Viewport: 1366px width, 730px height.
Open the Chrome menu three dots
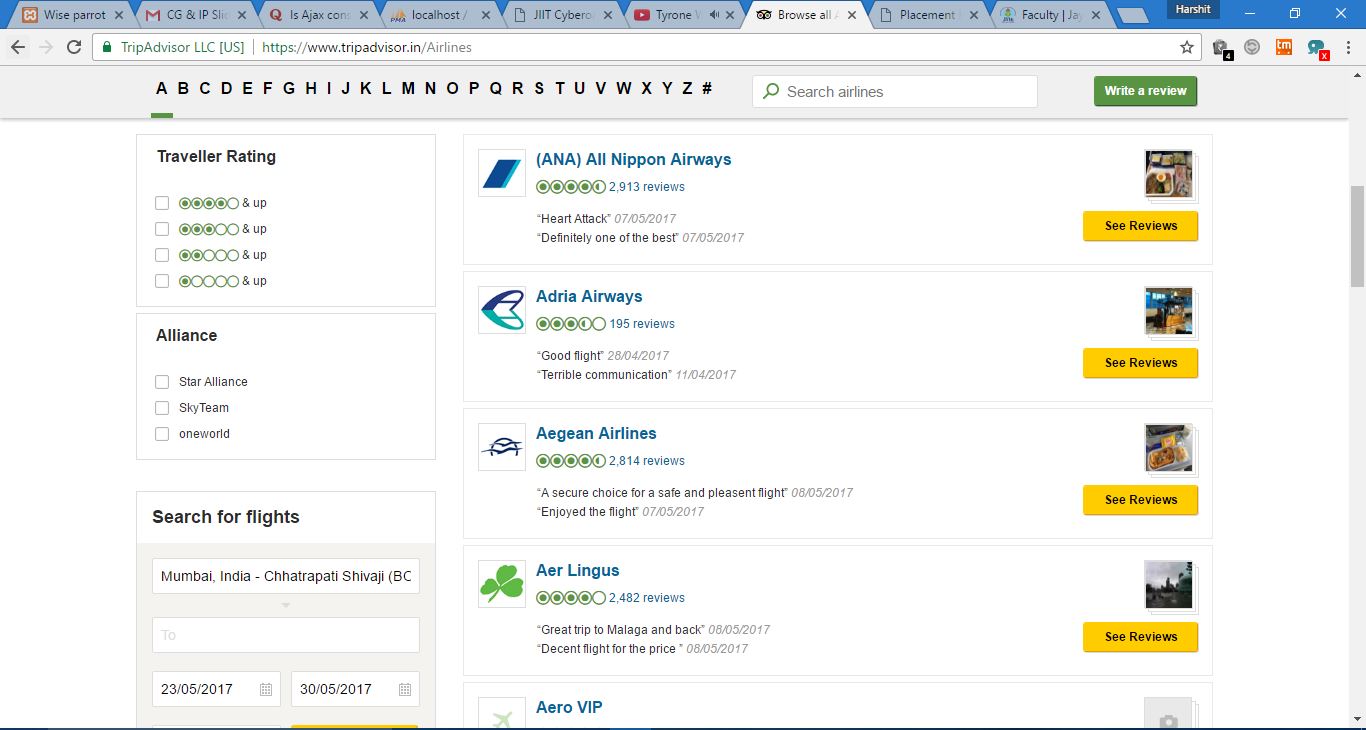(1347, 47)
